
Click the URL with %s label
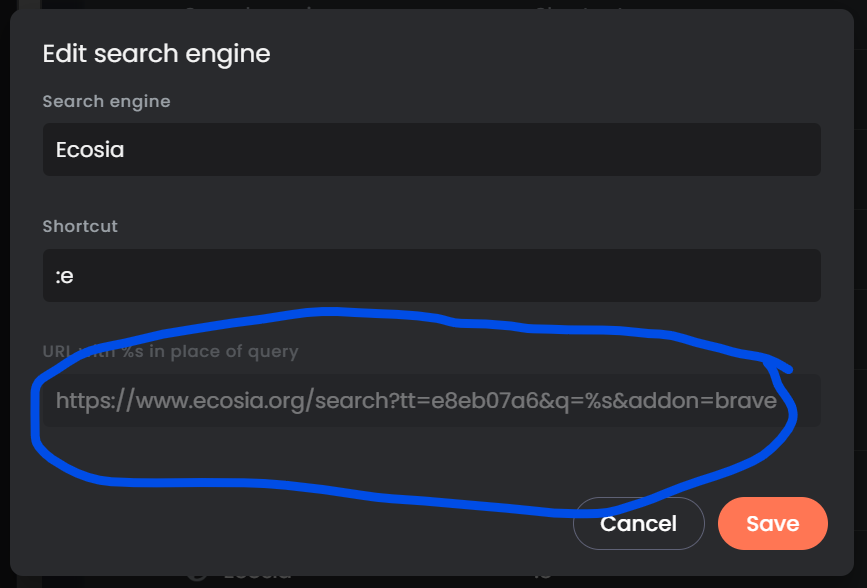point(170,351)
